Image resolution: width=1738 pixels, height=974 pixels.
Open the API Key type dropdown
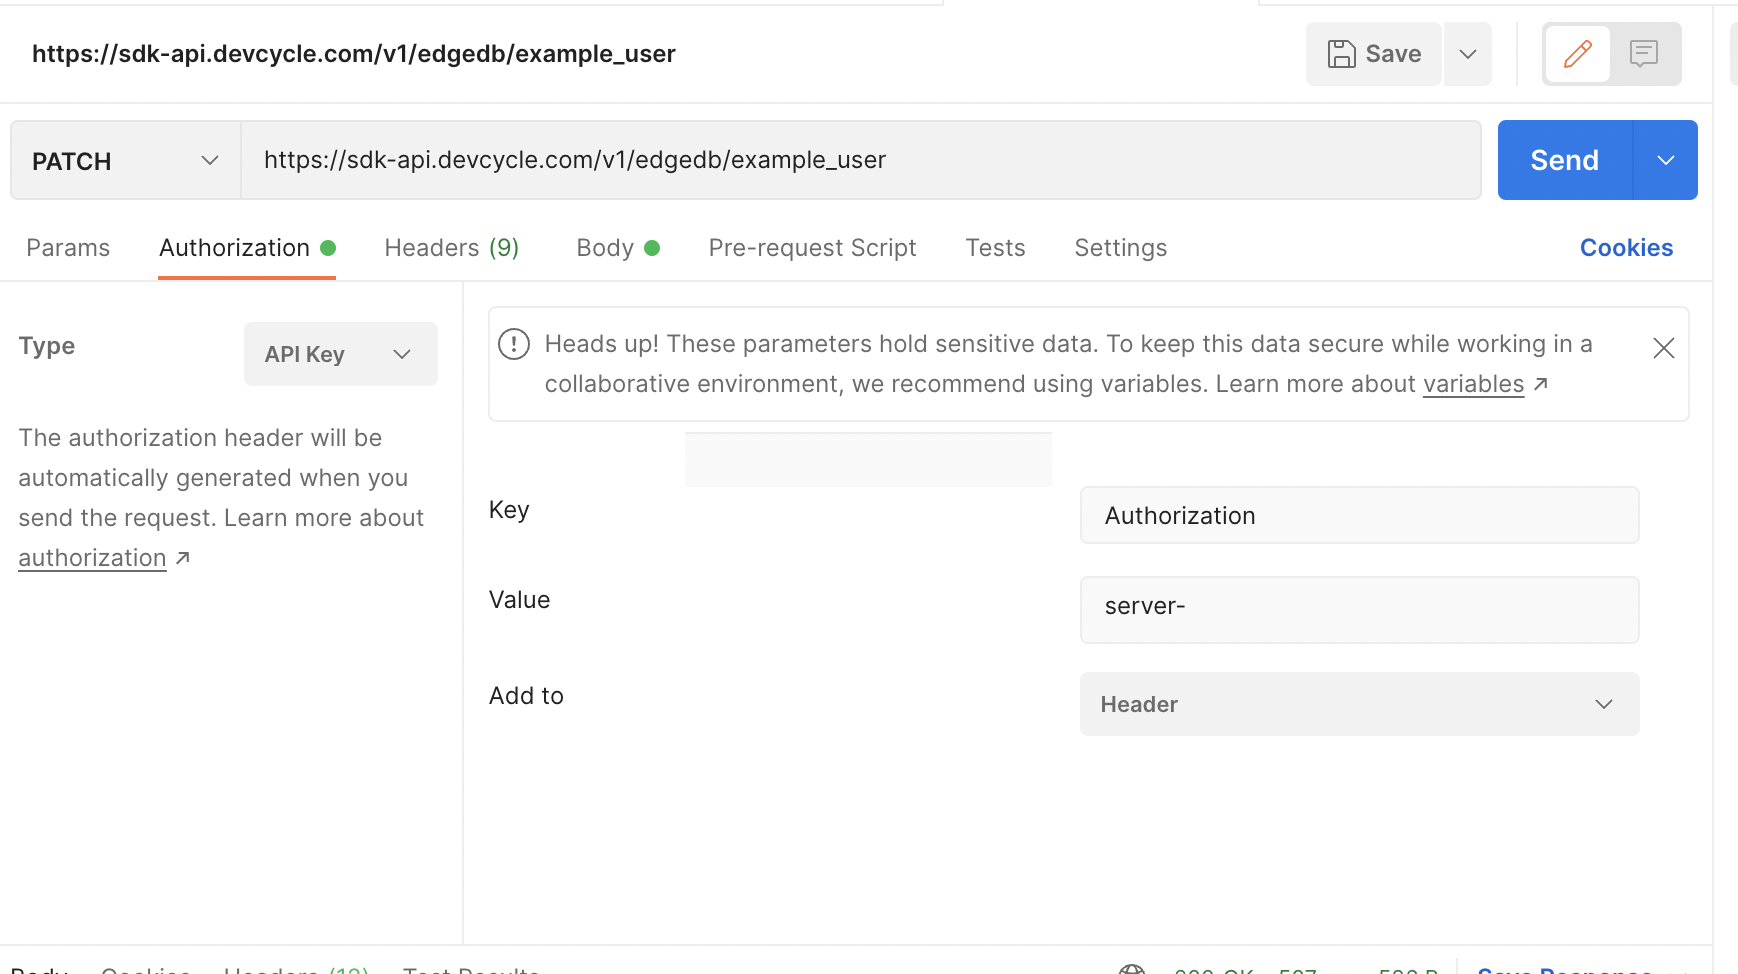click(340, 354)
